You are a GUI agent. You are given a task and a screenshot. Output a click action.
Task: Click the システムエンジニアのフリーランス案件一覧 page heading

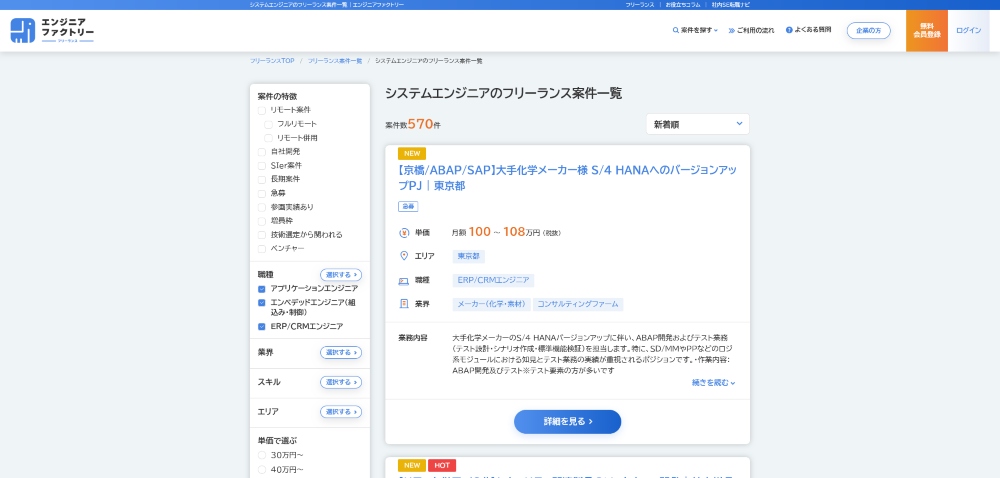[x=503, y=93]
